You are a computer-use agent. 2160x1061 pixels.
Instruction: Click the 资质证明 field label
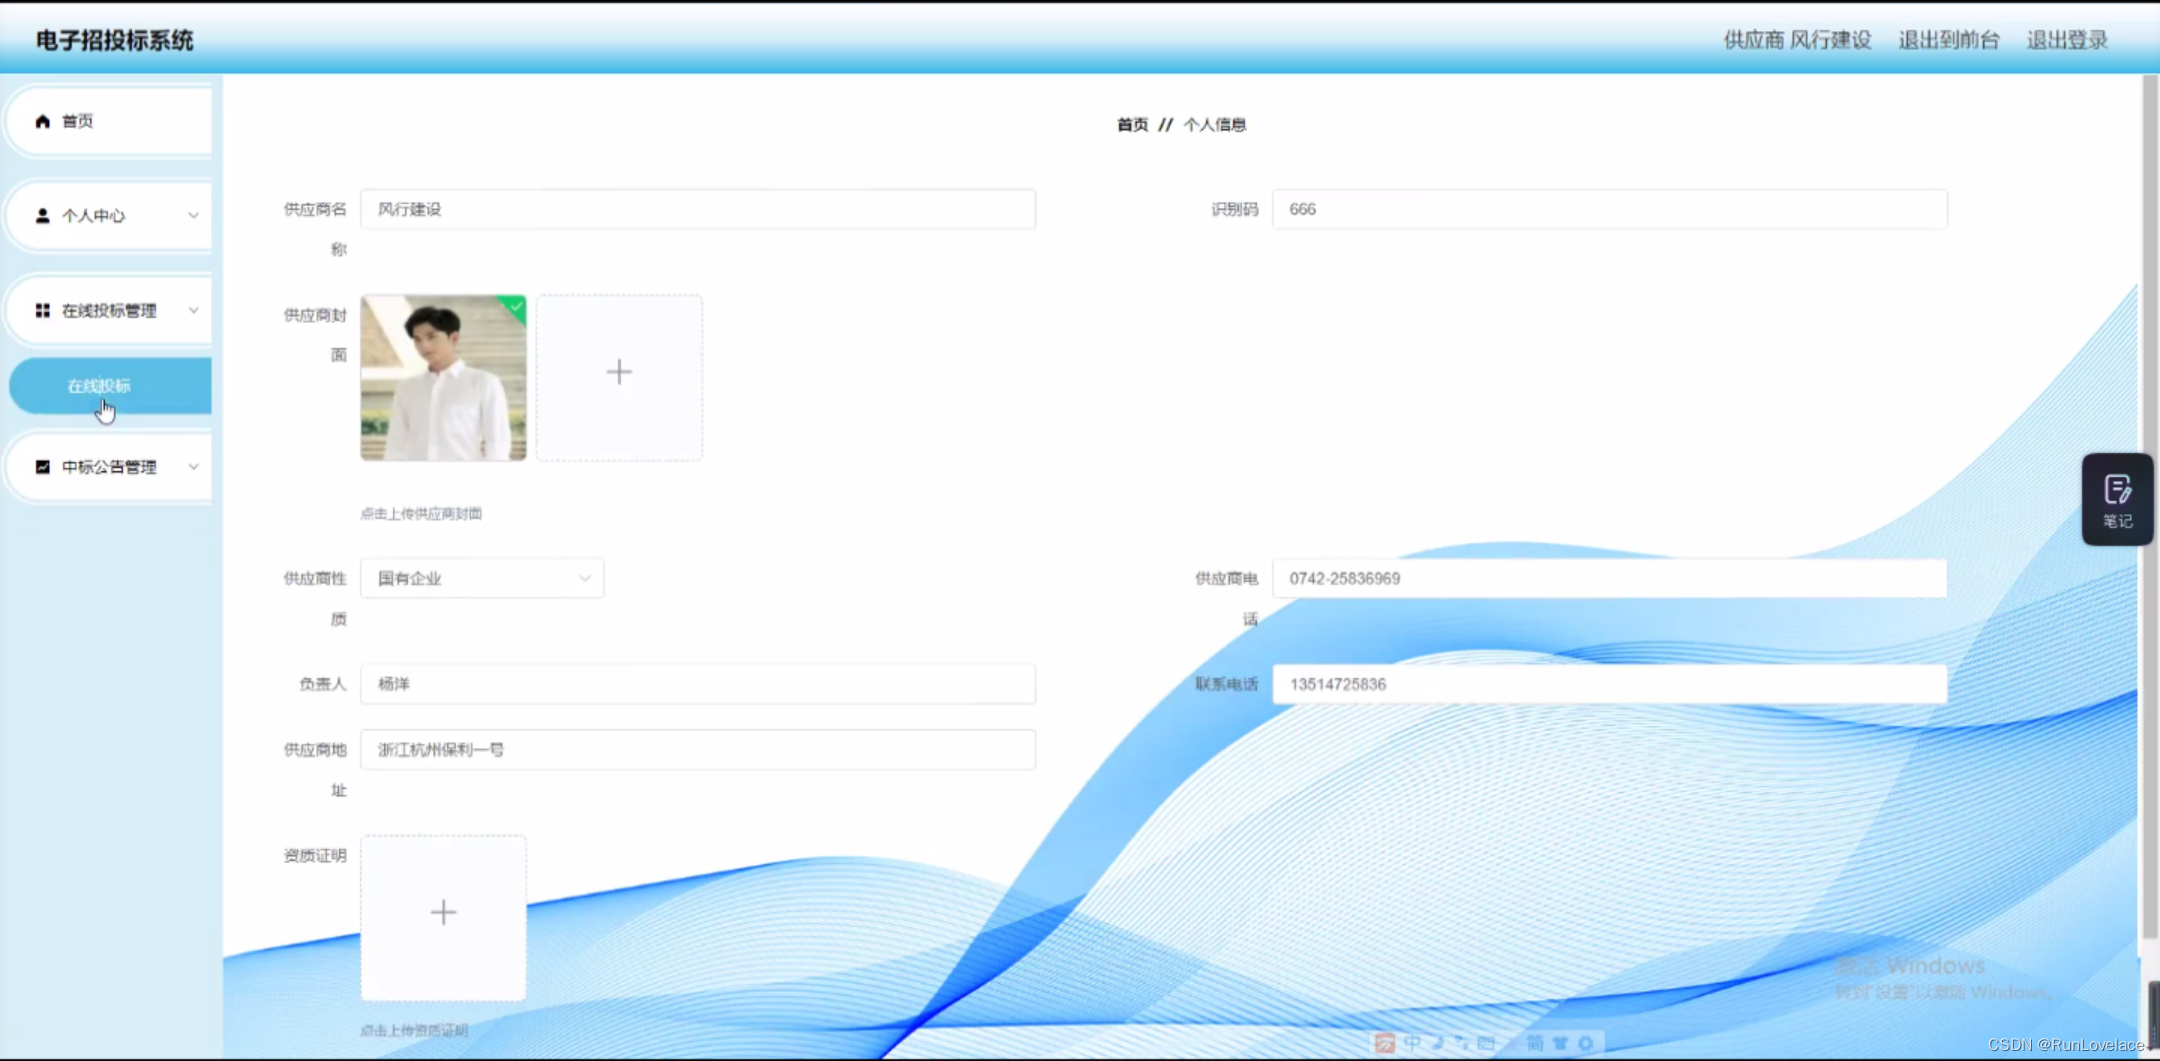(315, 855)
